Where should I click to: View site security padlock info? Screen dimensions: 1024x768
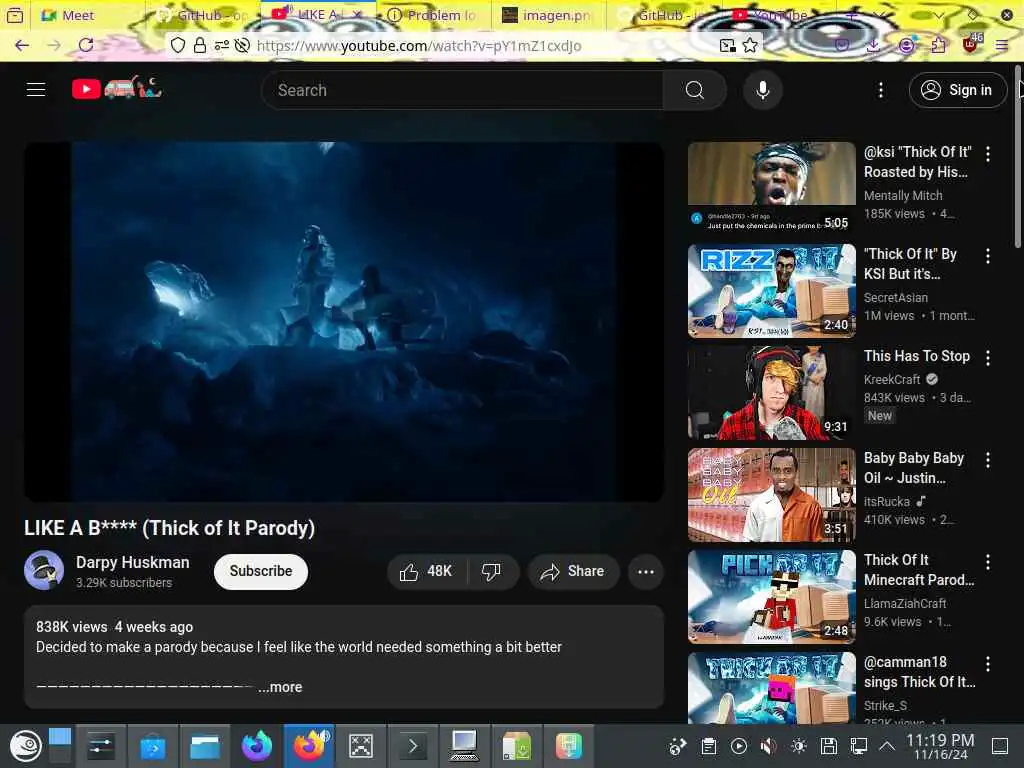point(200,45)
